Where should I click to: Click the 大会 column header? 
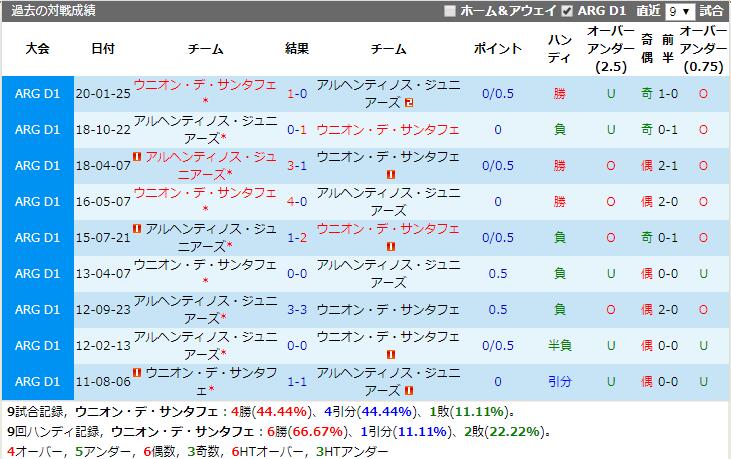point(38,48)
